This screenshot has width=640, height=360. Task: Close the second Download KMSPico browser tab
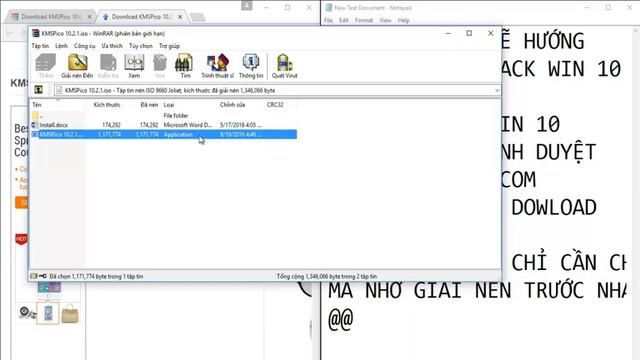pos(180,17)
